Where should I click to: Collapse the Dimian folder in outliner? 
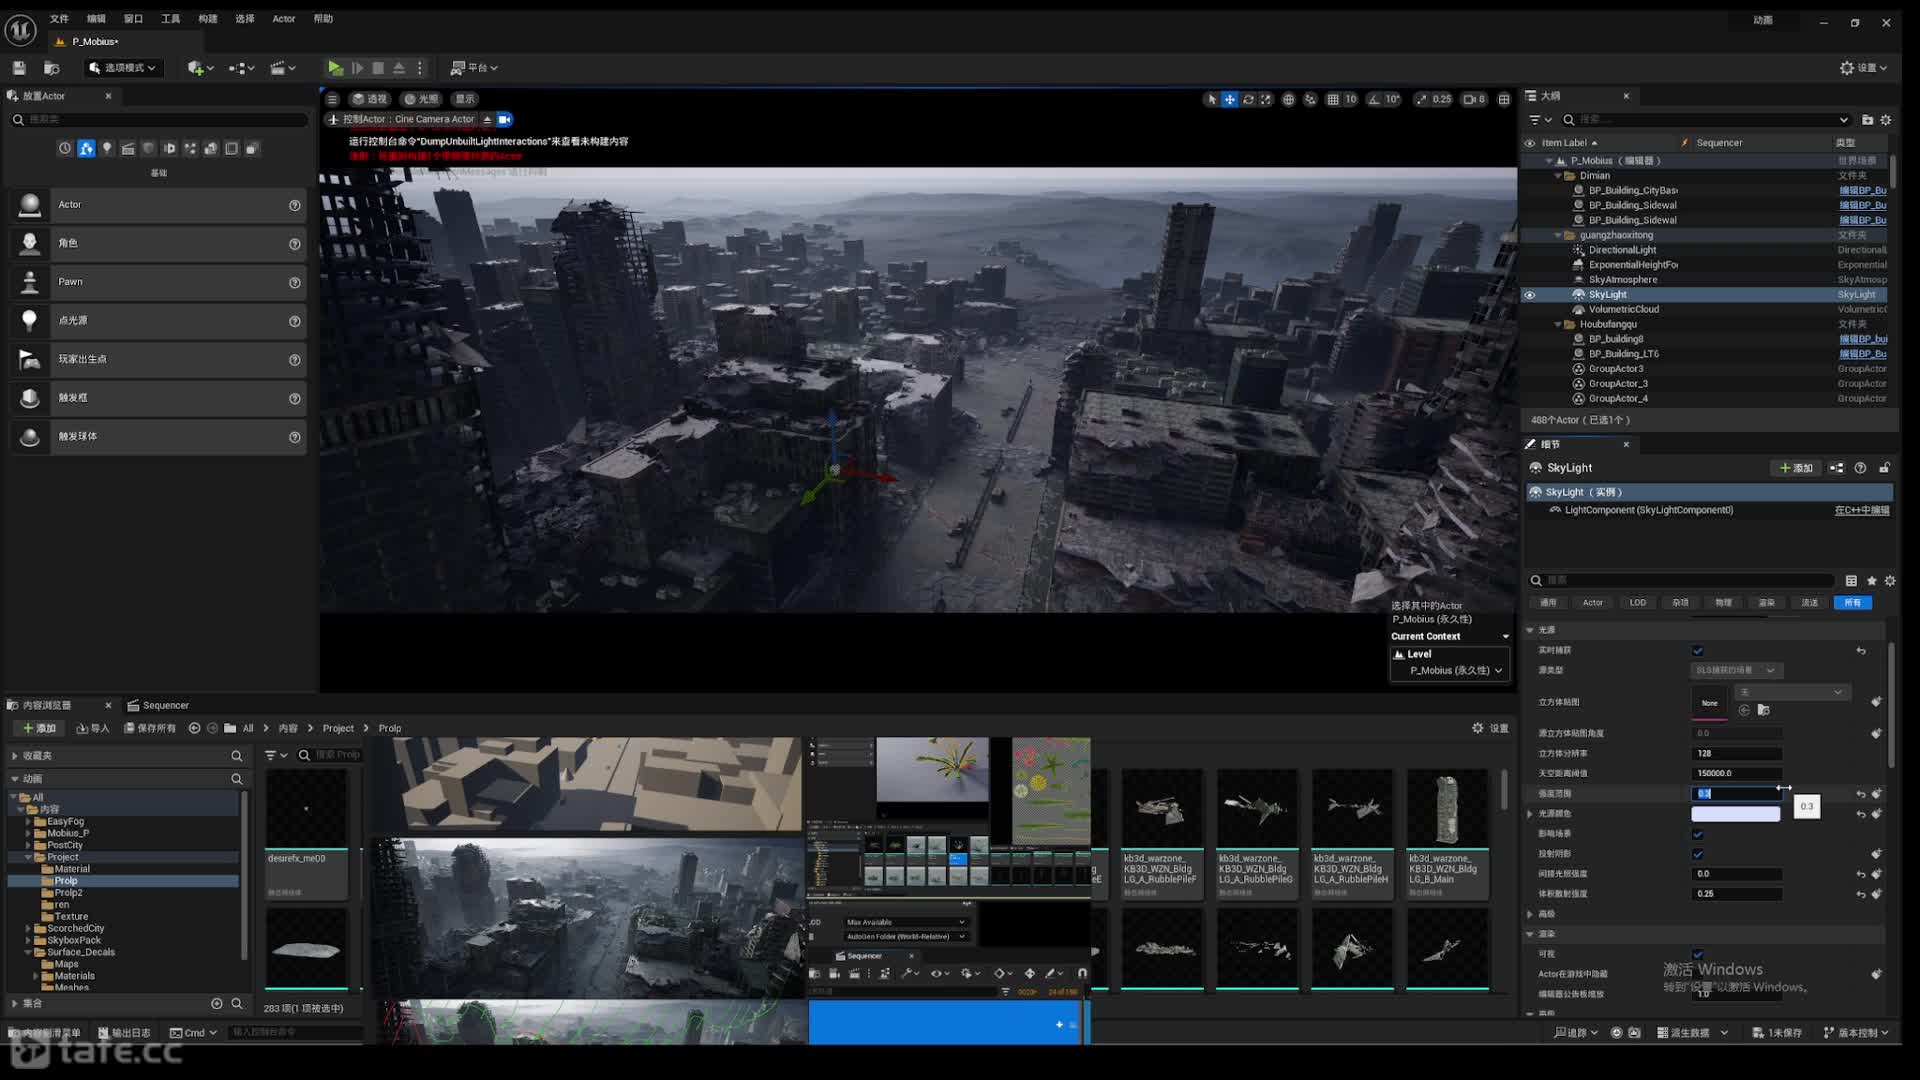point(1558,176)
